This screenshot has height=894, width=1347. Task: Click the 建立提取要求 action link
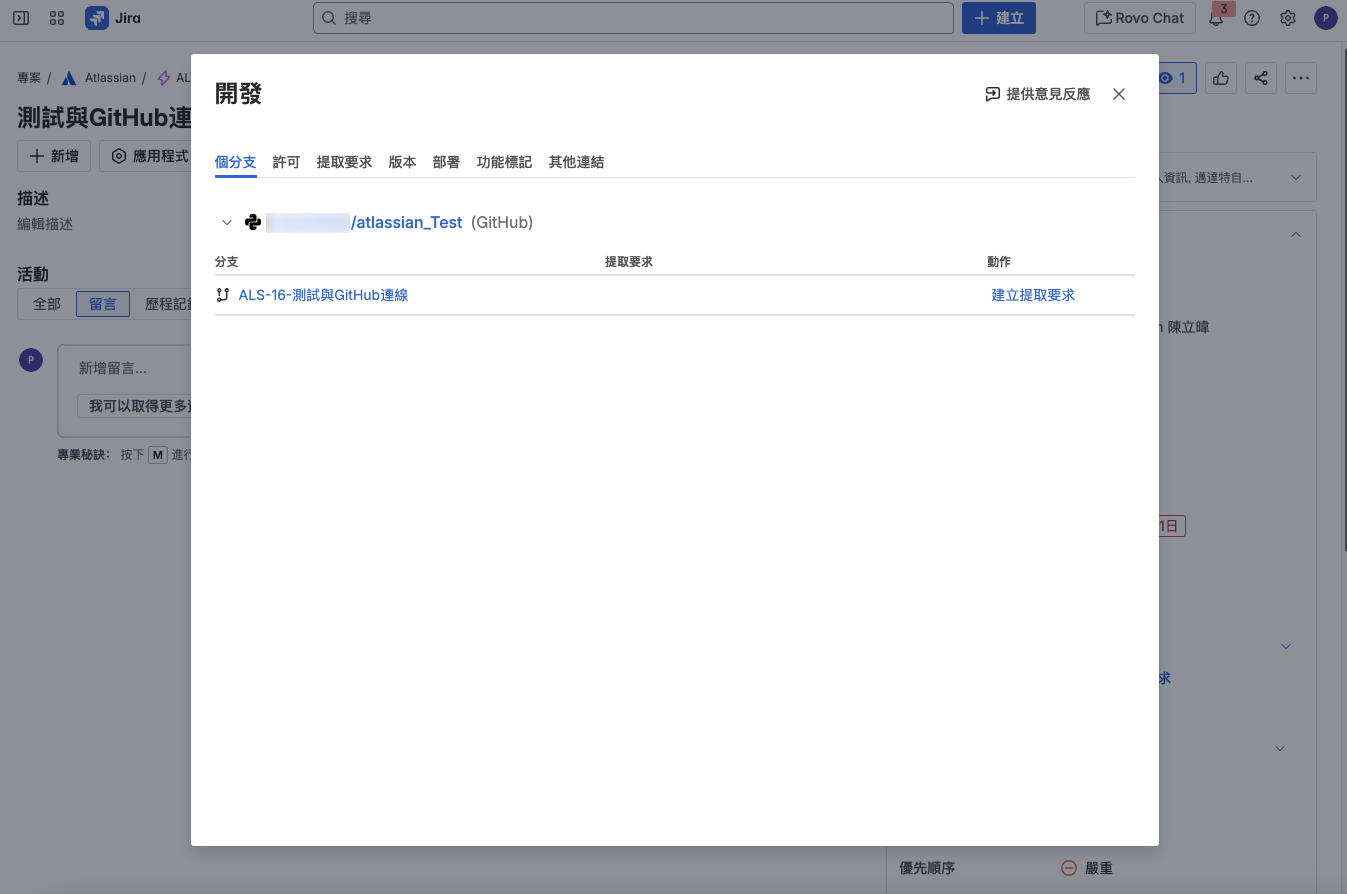(1033, 295)
